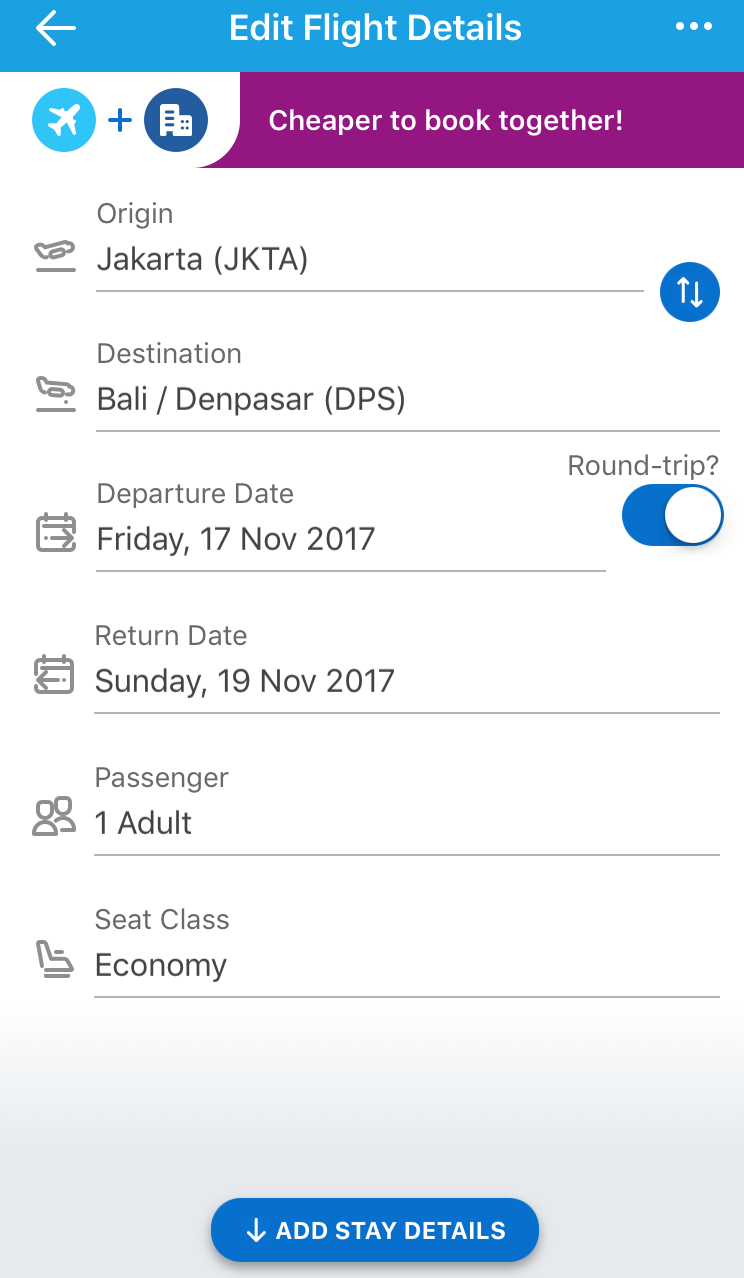Image resolution: width=744 pixels, height=1278 pixels.
Task: Tap the calendar icon beside Departure Date
Action: tap(55, 533)
